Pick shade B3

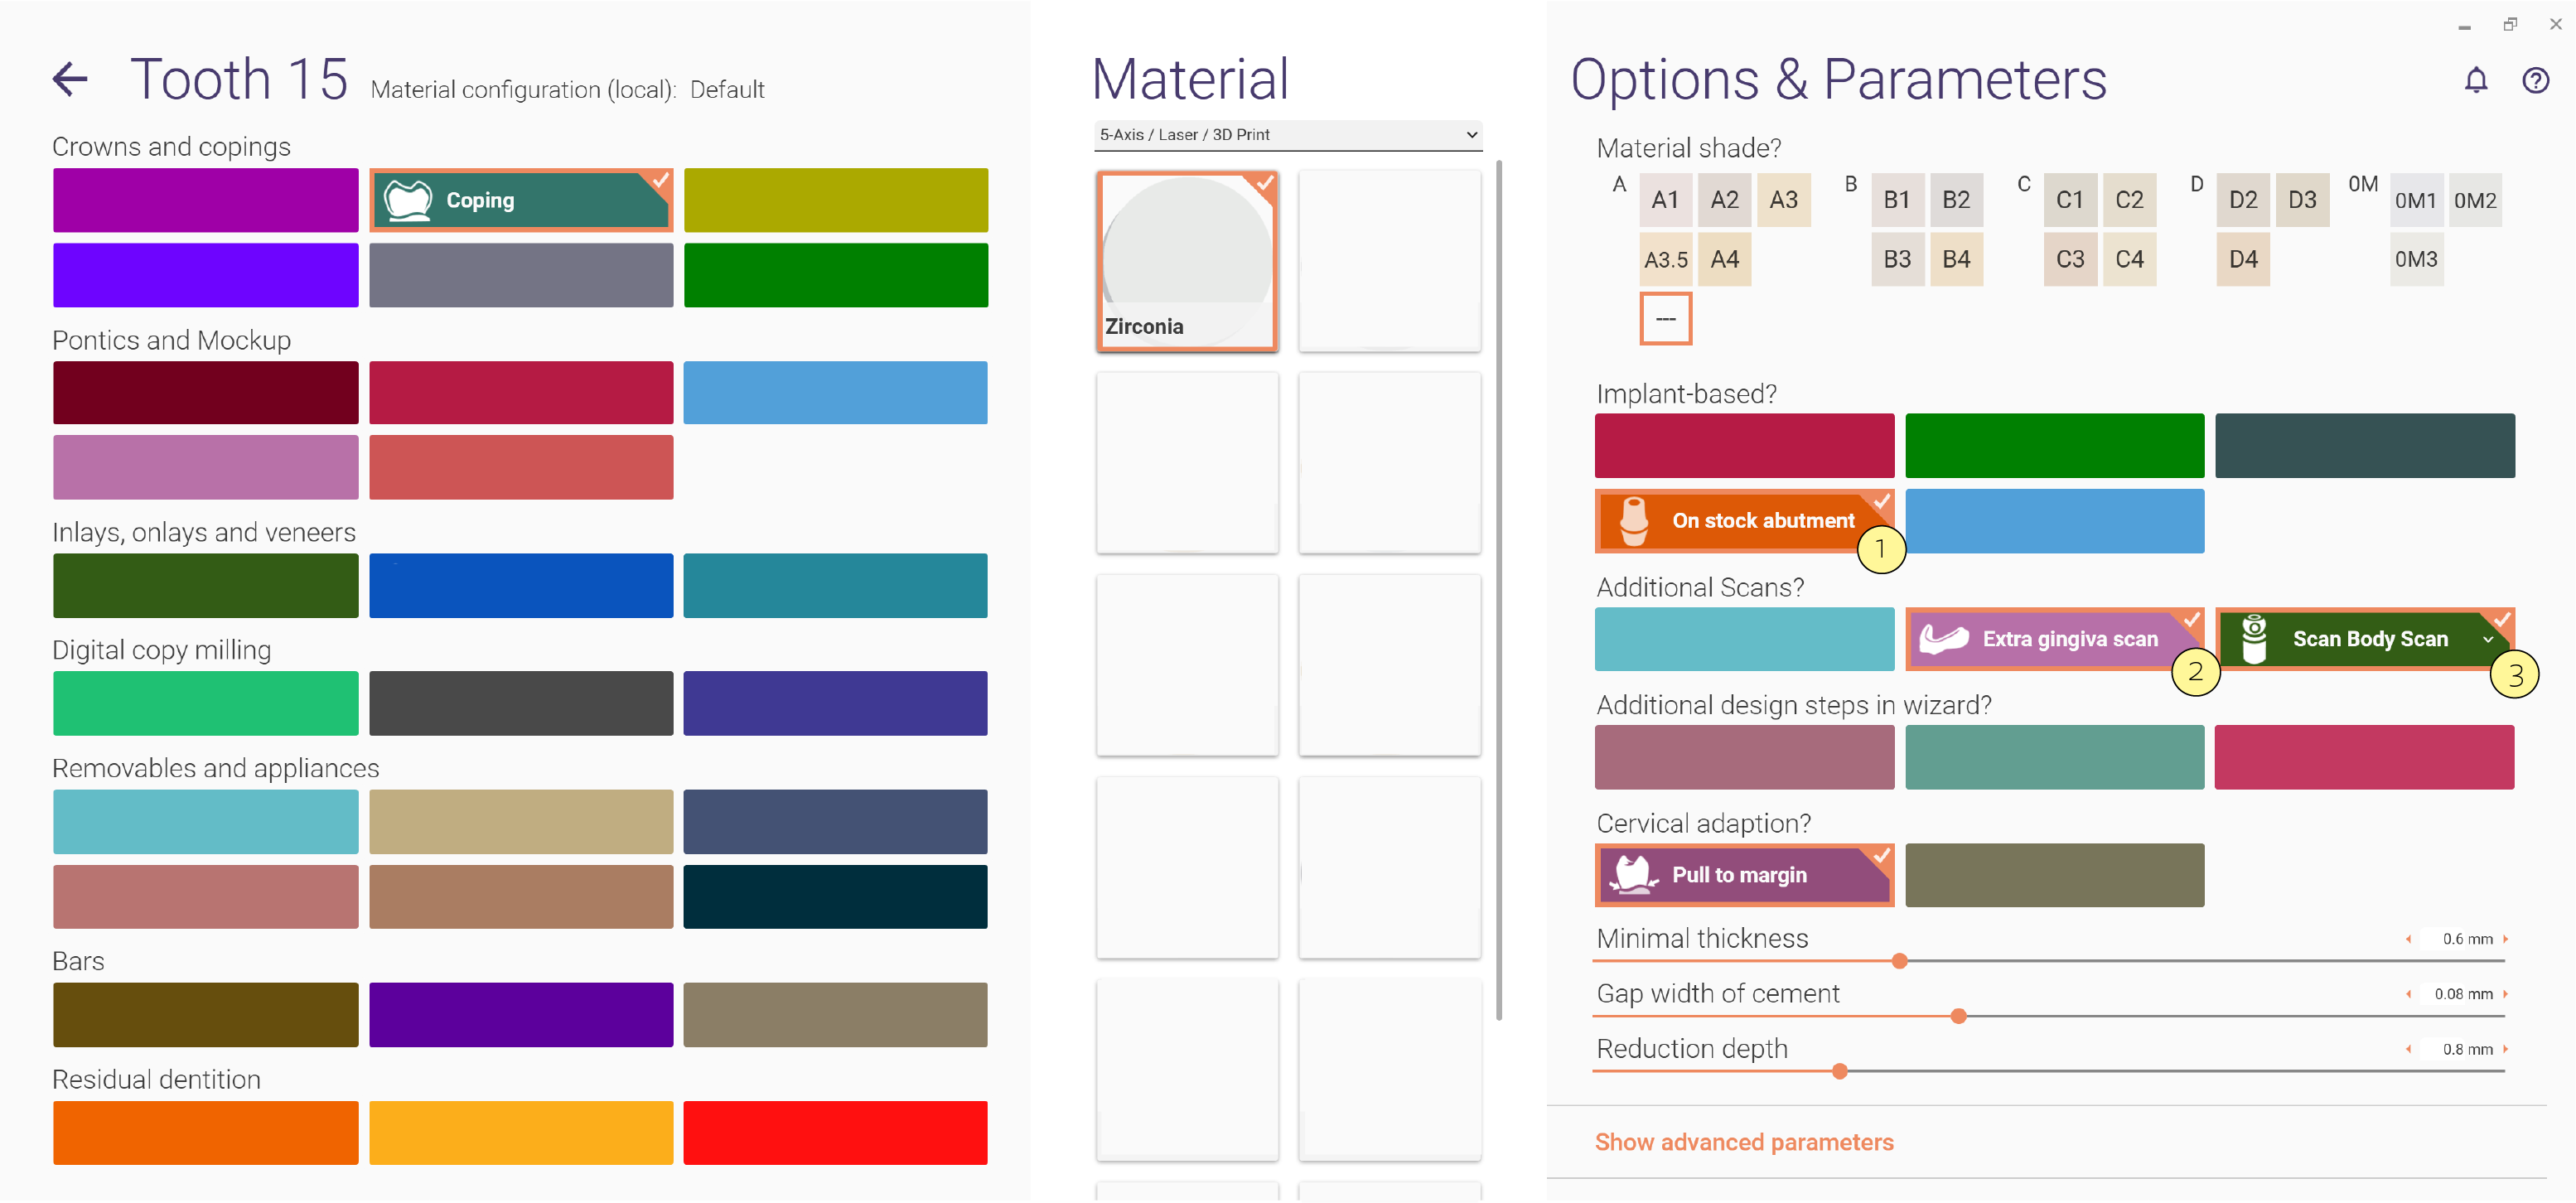point(1897,260)
